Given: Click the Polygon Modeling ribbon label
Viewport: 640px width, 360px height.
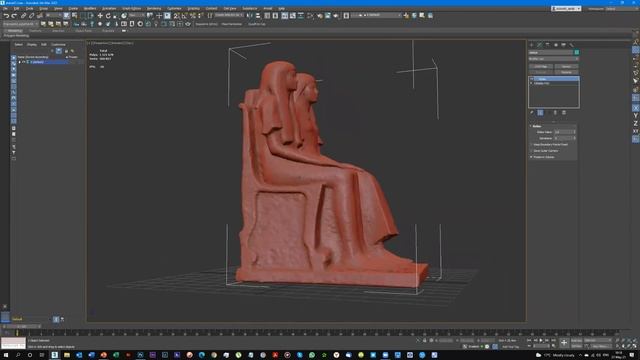Looking at the screenshot, I should (x=16, y=36).
